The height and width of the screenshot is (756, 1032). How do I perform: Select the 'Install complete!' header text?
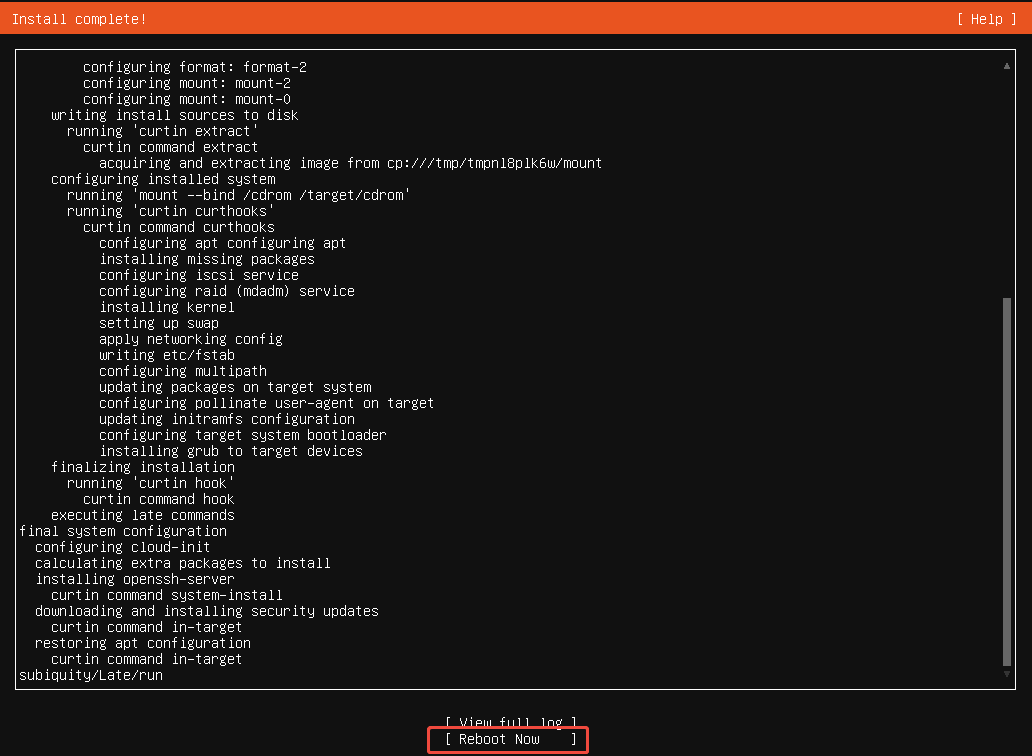[79, 19]
